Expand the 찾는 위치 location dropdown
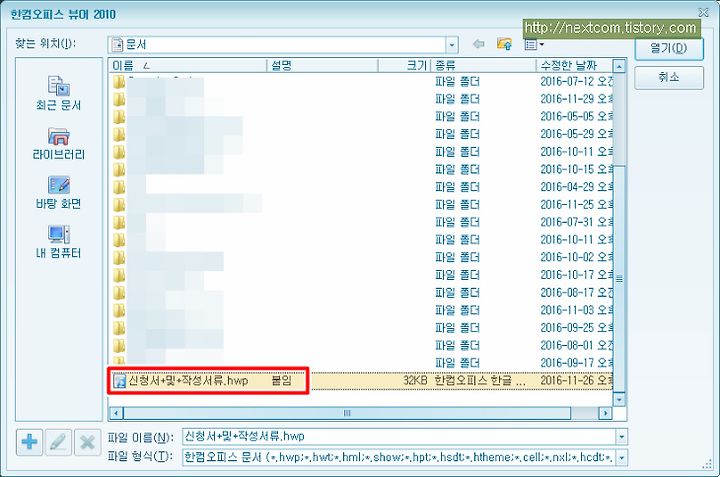Screen dimensions: 720x477 coord(452,45)
